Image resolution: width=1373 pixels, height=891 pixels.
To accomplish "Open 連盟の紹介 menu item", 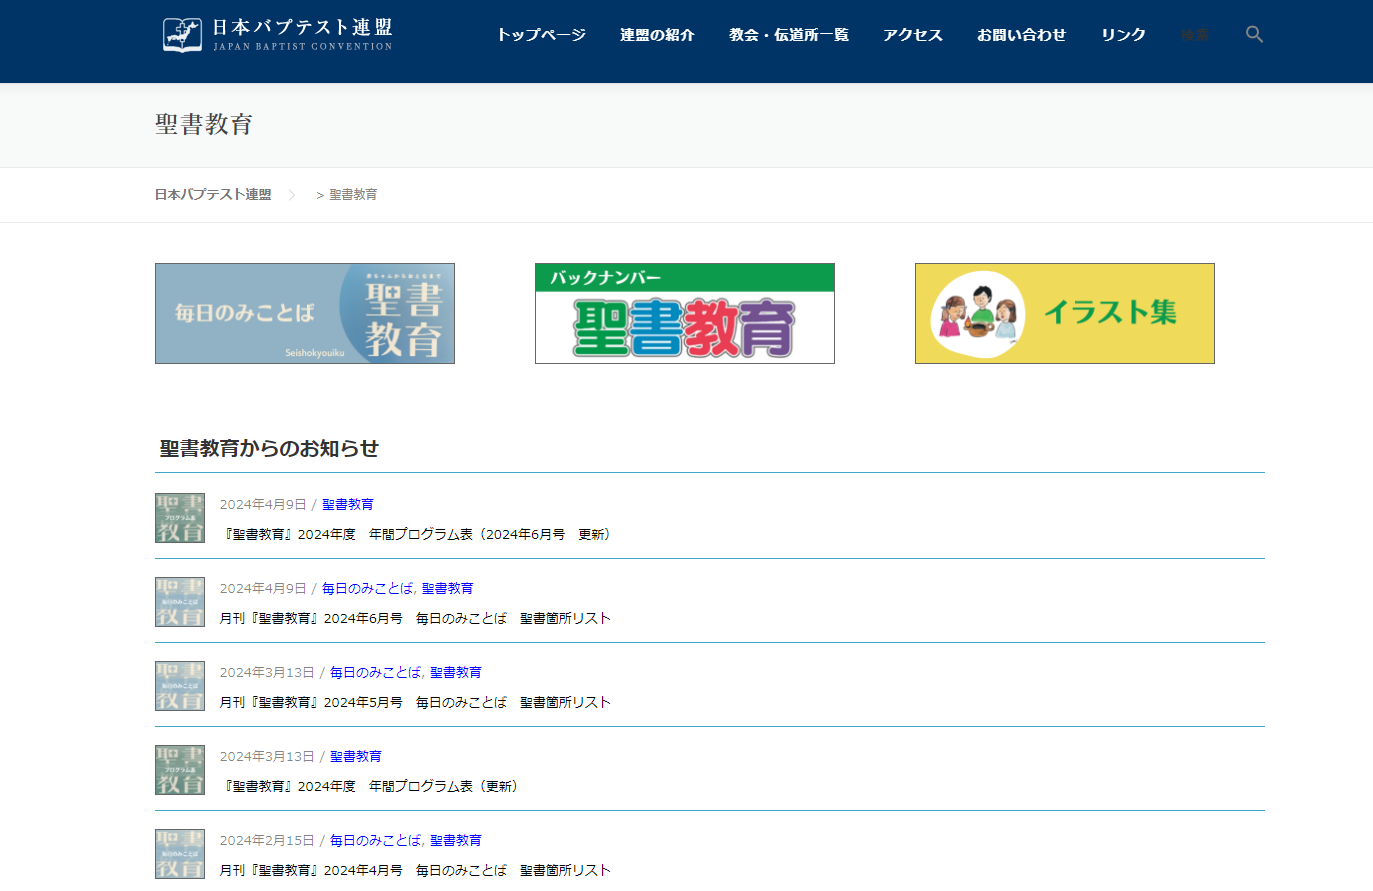I will tap(657, 35).
